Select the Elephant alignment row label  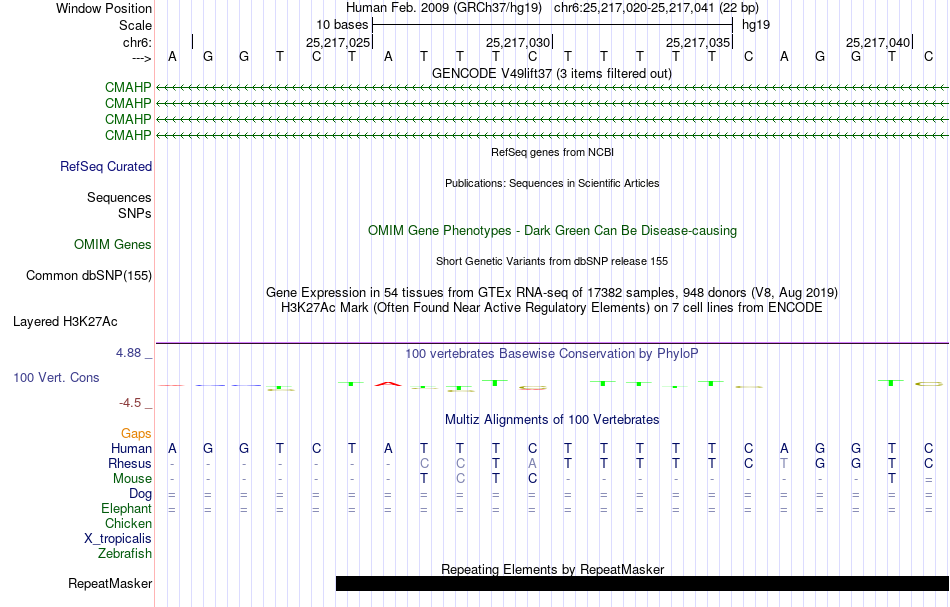(127, 508)
